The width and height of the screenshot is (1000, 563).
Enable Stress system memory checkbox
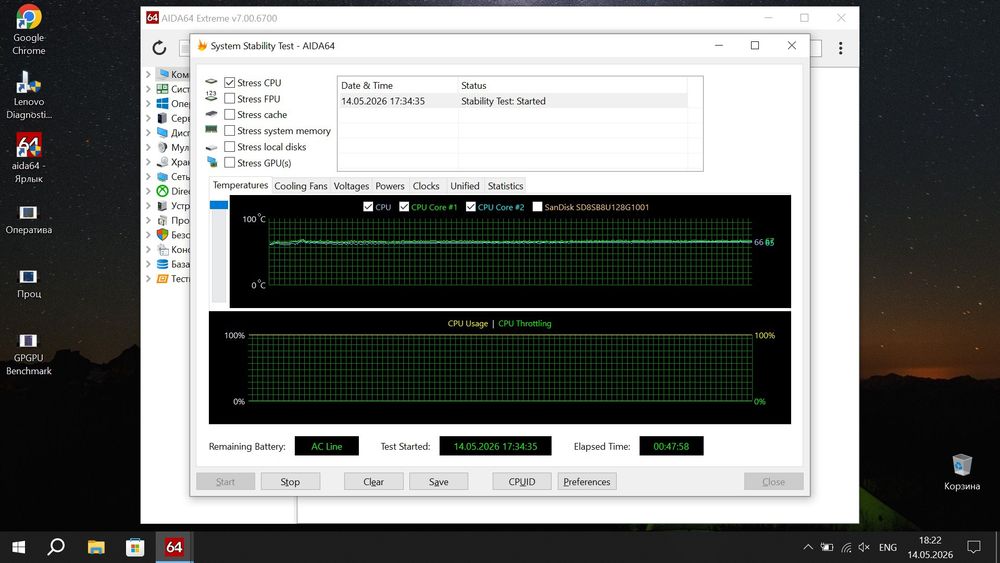click(230, 130)
